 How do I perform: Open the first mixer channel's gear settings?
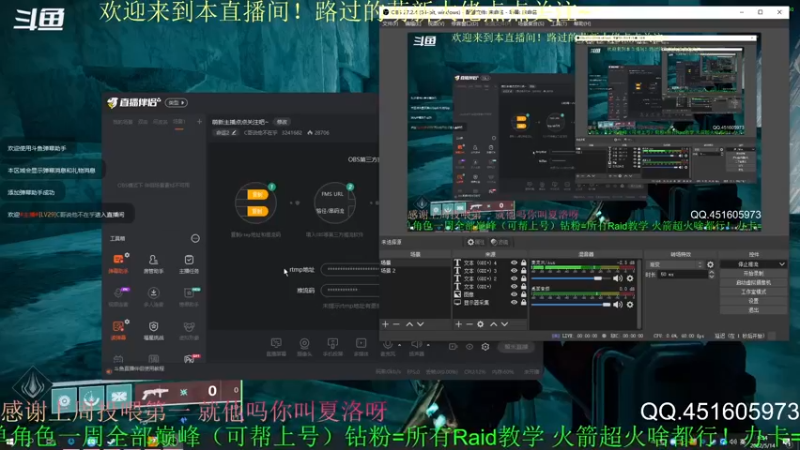(630, 279)
